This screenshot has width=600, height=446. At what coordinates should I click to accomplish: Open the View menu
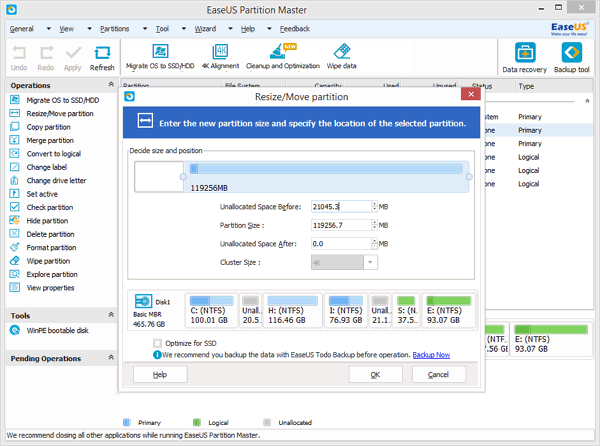pyautogui.click(x=67, y=29)
